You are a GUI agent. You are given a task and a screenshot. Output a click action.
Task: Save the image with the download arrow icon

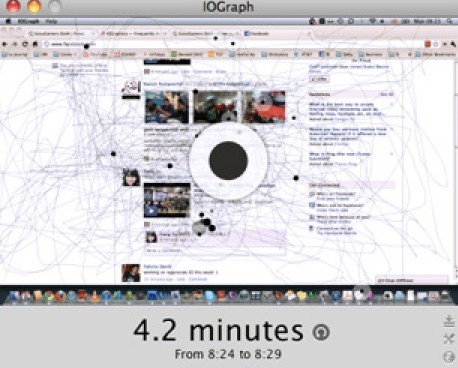tap(449, 321)
